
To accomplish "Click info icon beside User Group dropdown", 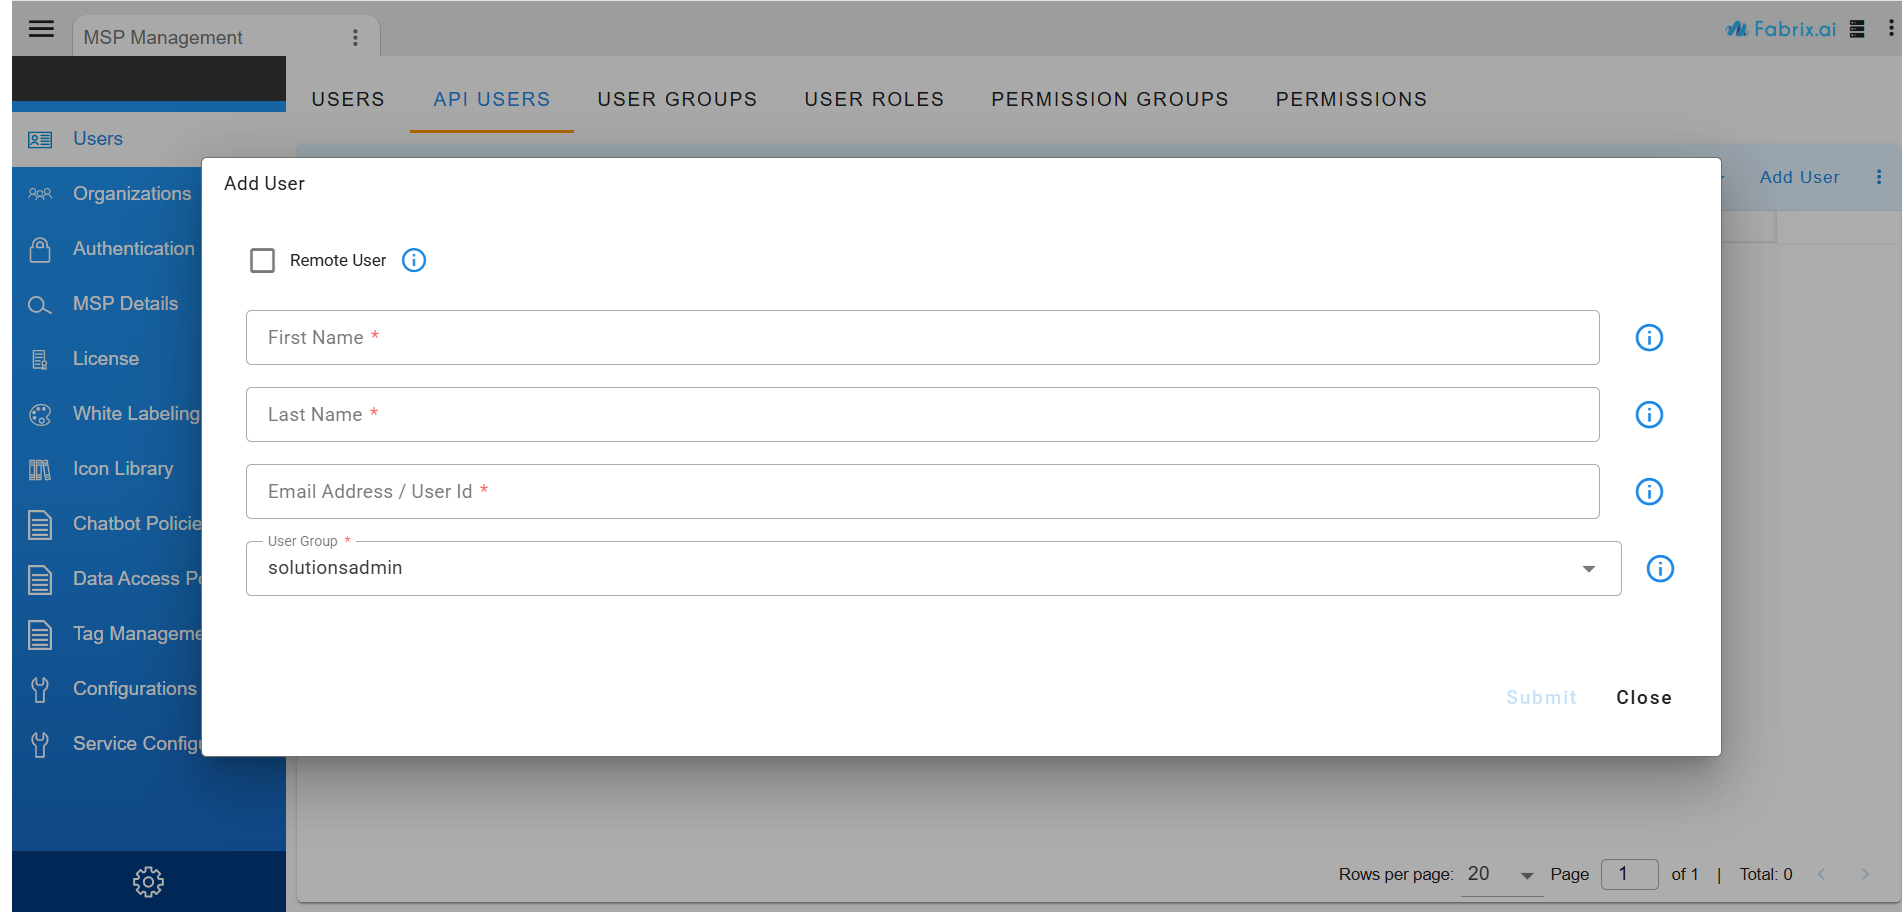I will click(x=1659, y=569).
